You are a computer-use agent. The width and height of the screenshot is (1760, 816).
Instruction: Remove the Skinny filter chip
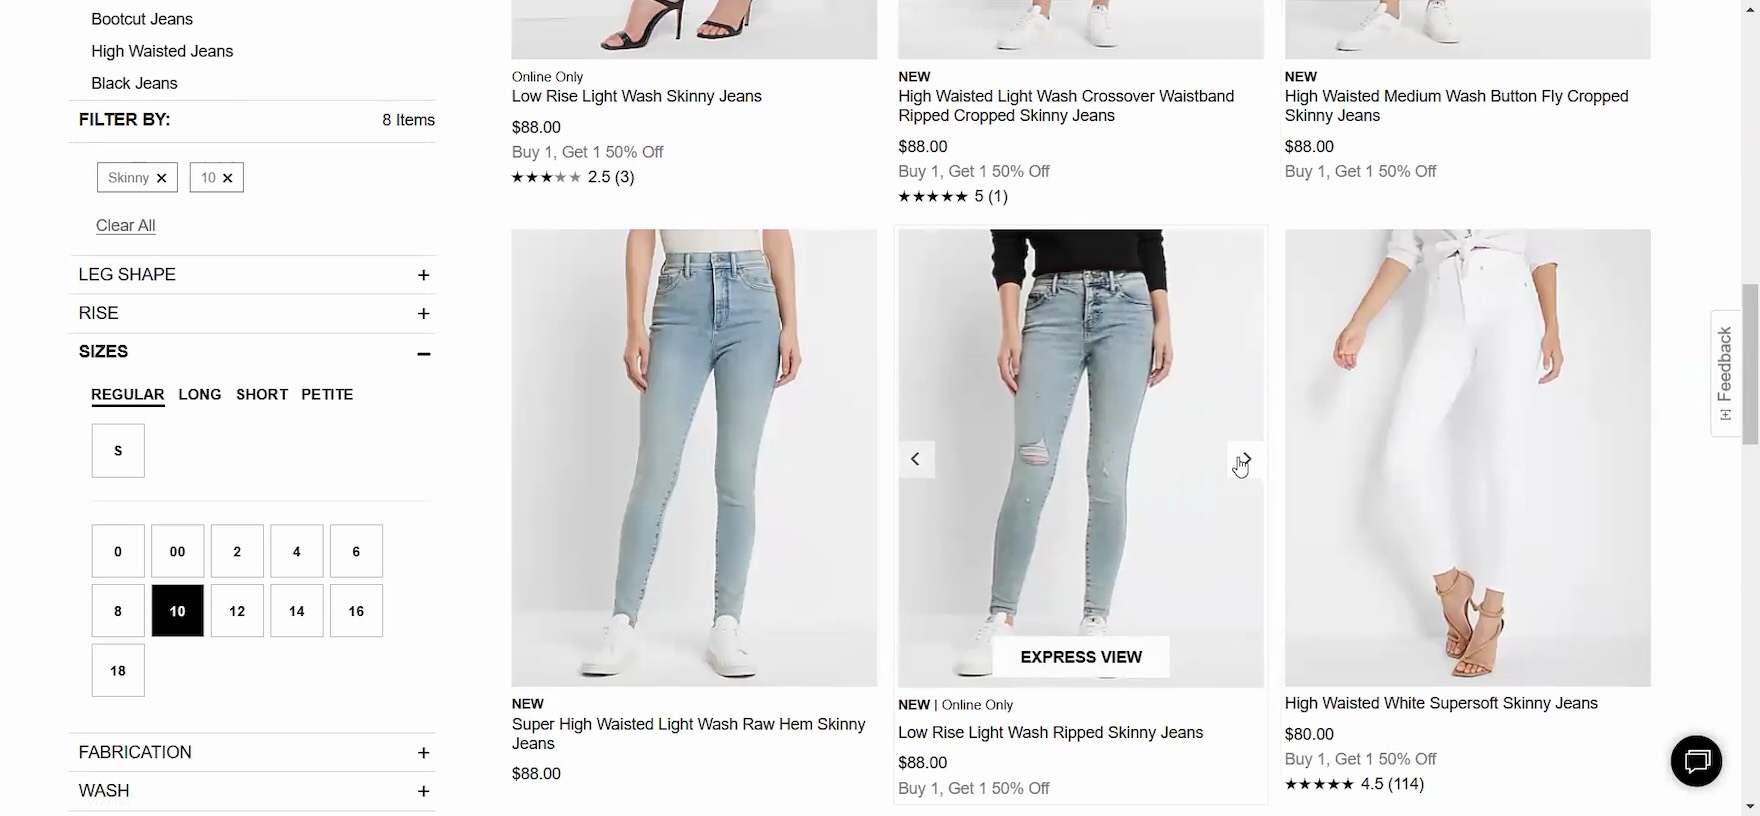[x=161, y=178]
